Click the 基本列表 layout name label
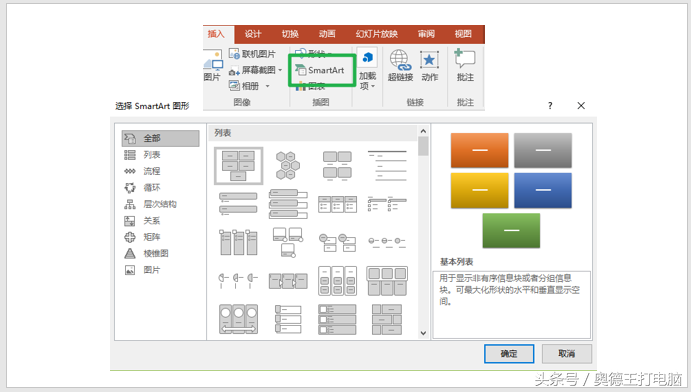The height and width of the screenshot is (392, 691). 457,262
